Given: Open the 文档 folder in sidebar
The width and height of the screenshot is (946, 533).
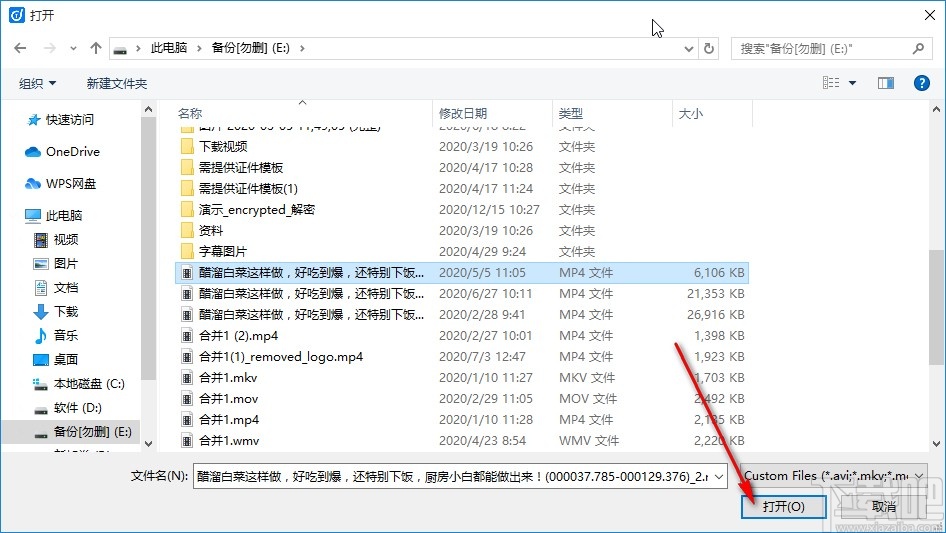Looking at the screenshot, I should 56,288.
